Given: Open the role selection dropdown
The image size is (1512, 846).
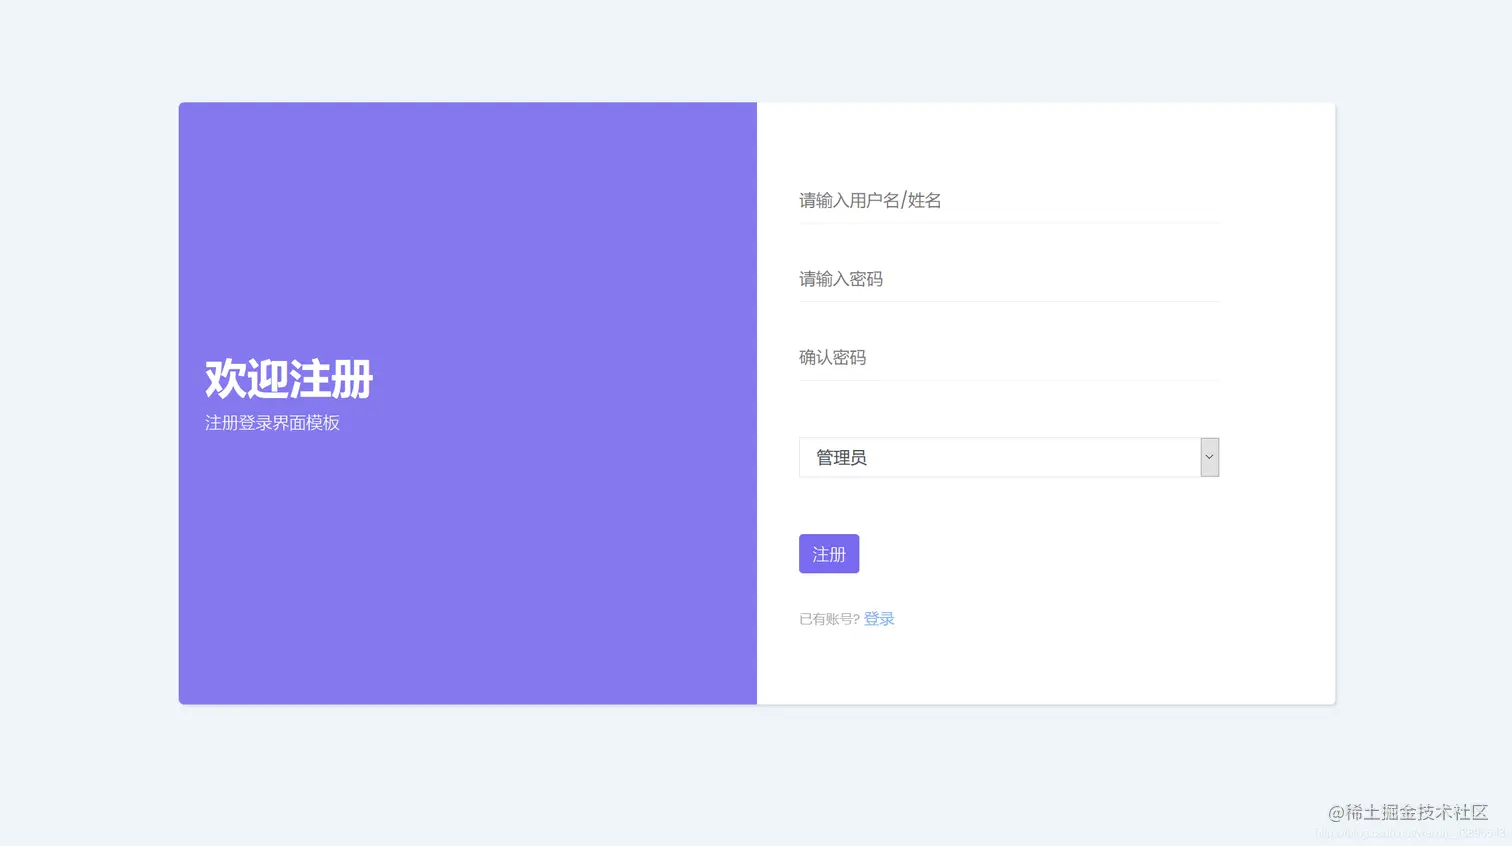Looking at the screenshot, I should tap(1007, 457).
